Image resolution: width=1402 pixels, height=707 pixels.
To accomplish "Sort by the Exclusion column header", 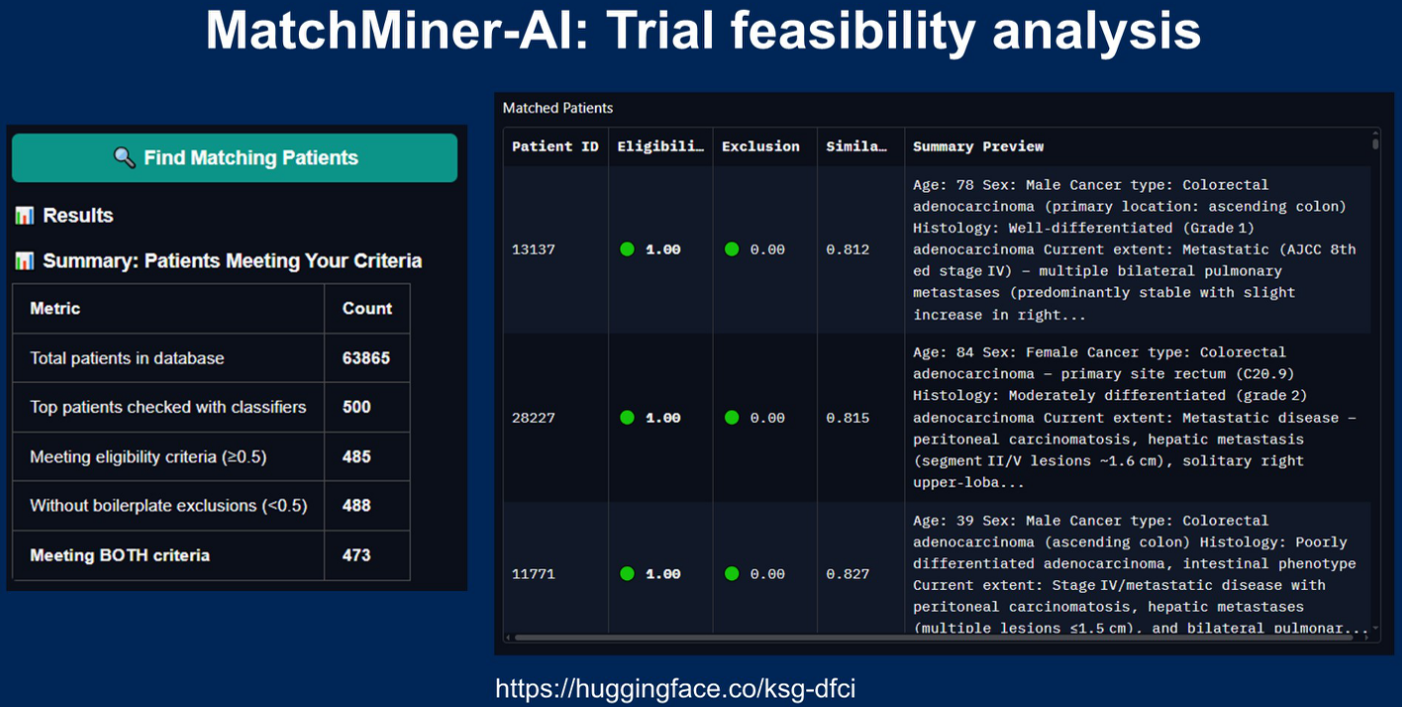I will (x=761, y=147).
